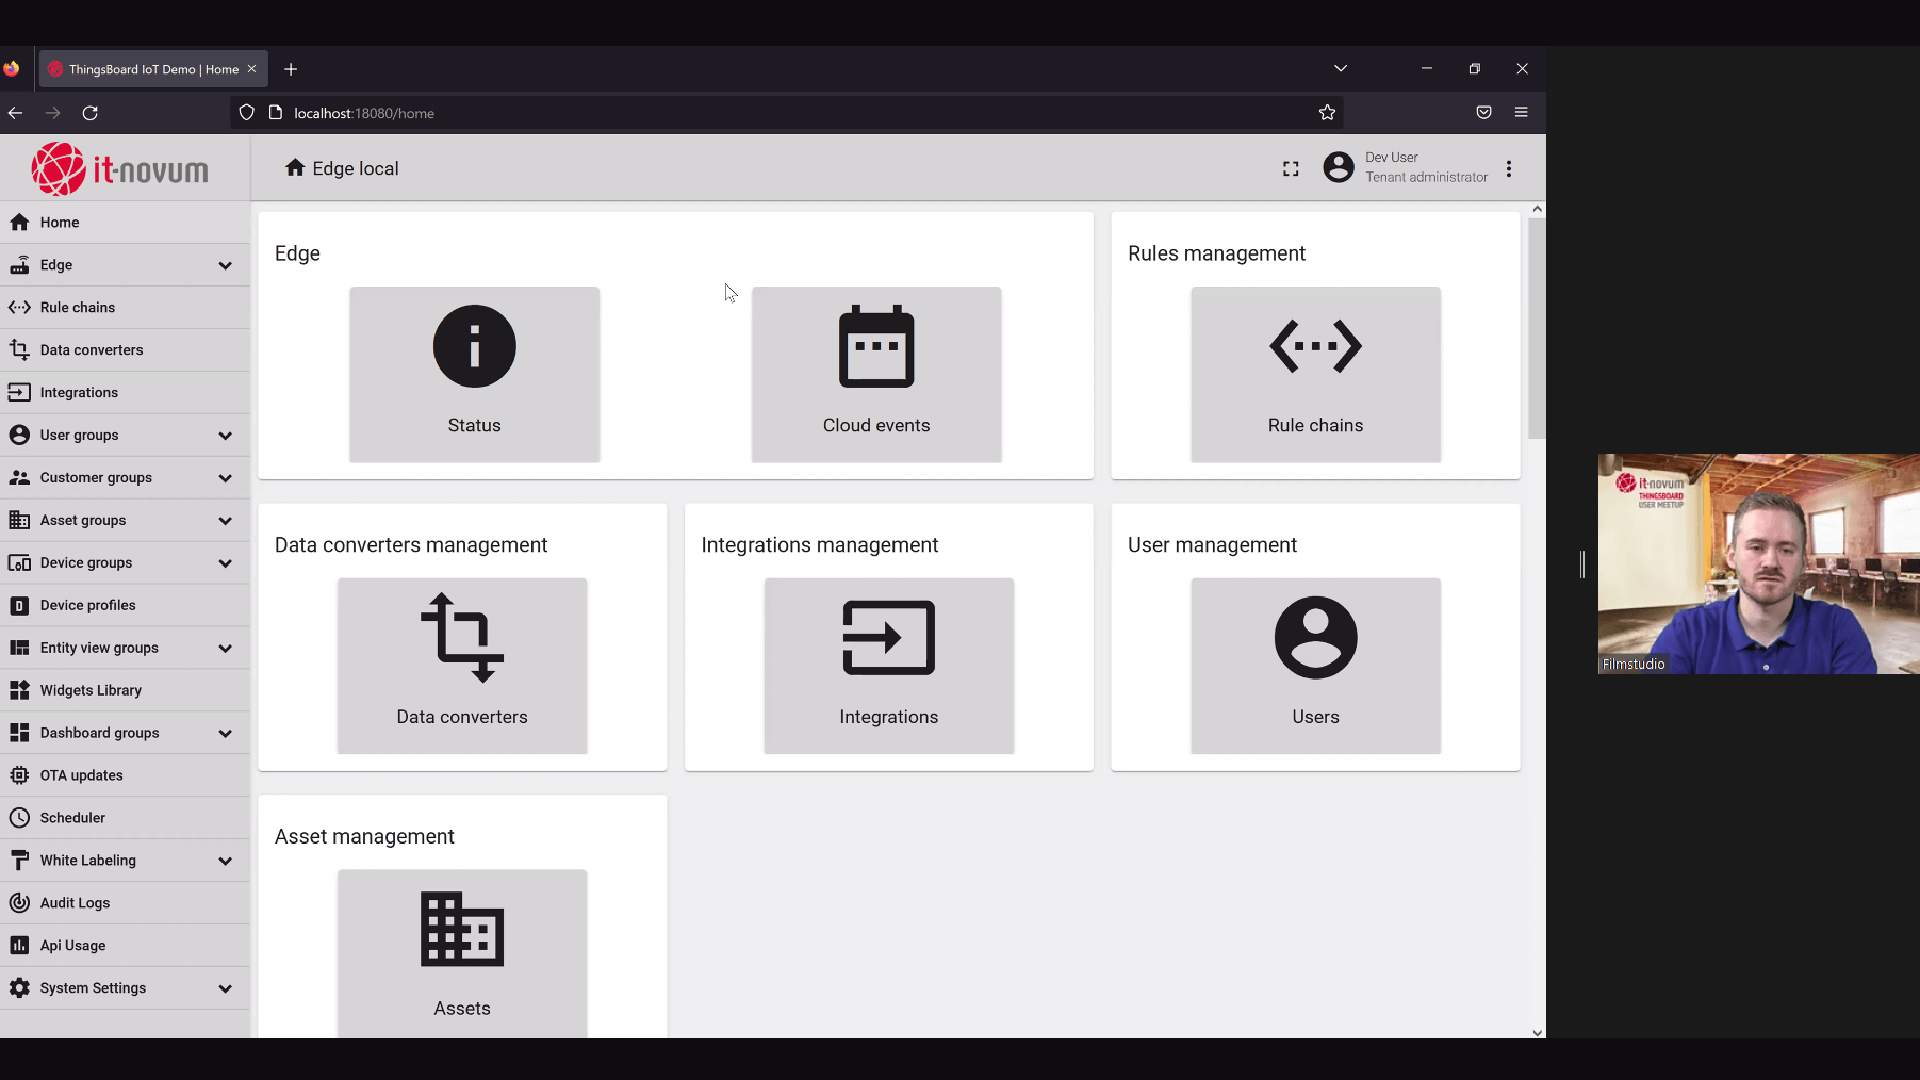Open the Data converters card

tap(462, 665)
